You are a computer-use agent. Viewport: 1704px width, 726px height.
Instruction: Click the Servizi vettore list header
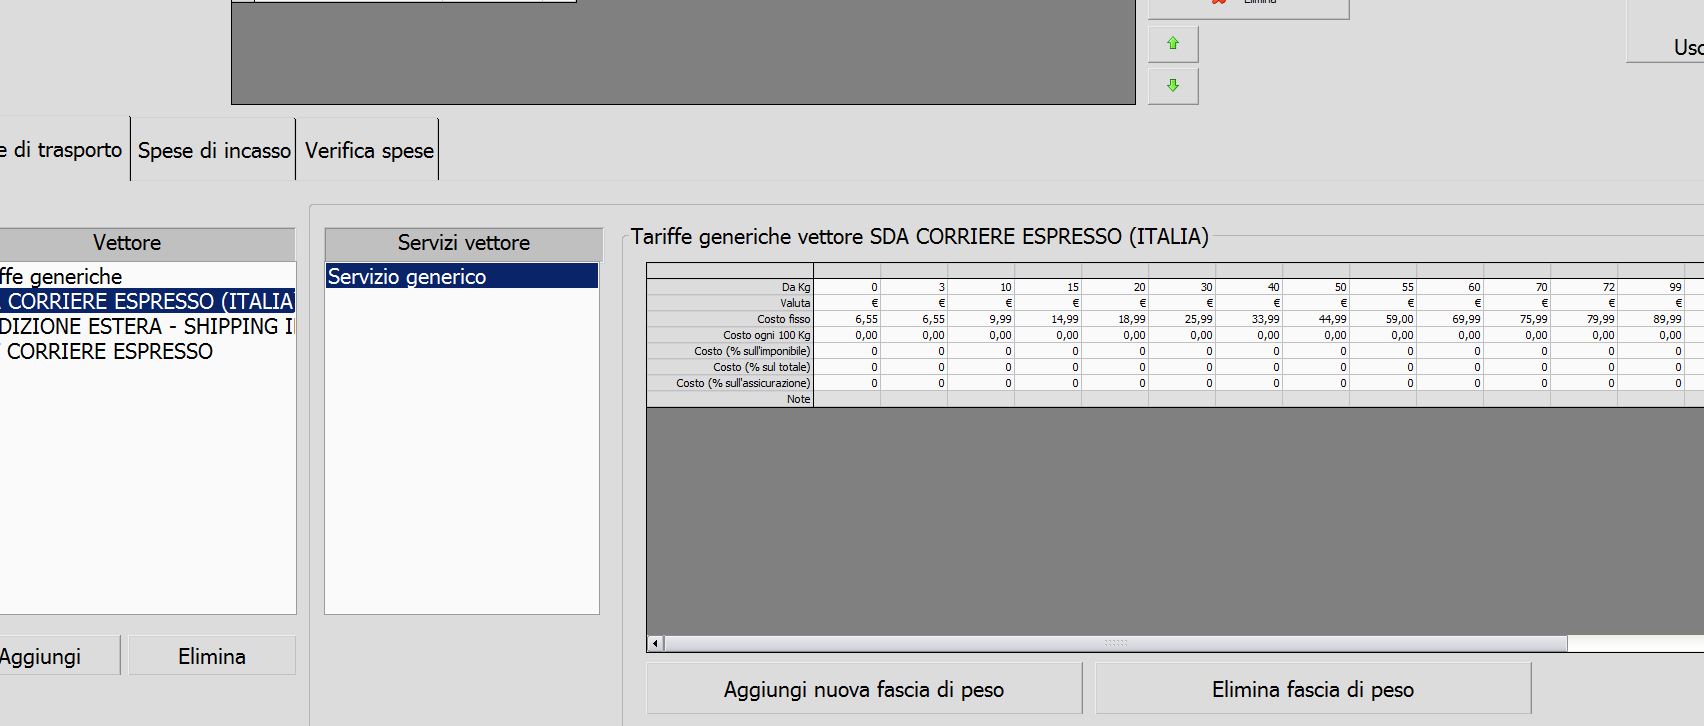464,243
